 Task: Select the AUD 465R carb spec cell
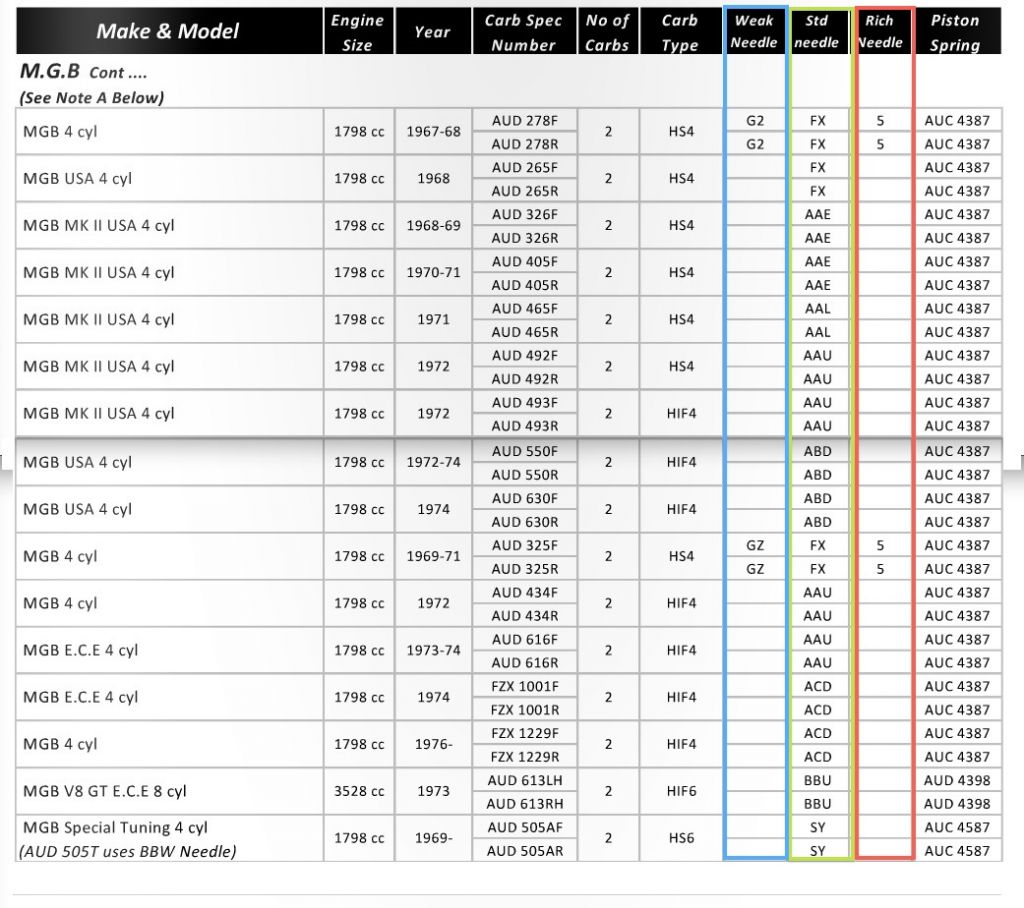pyautogui.click(x=524, y=332)
